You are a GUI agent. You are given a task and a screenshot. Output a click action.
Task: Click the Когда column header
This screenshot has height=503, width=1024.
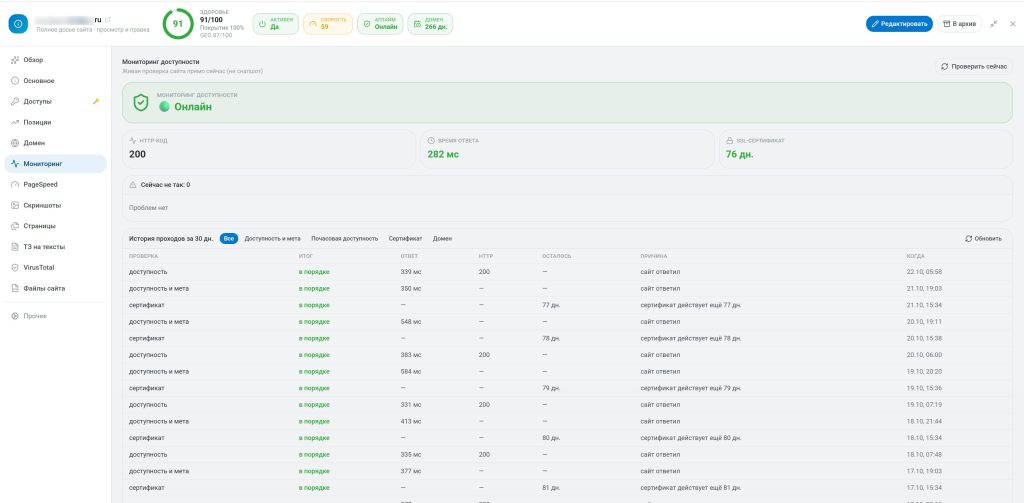pyautogui.click(x=915, y=256)
